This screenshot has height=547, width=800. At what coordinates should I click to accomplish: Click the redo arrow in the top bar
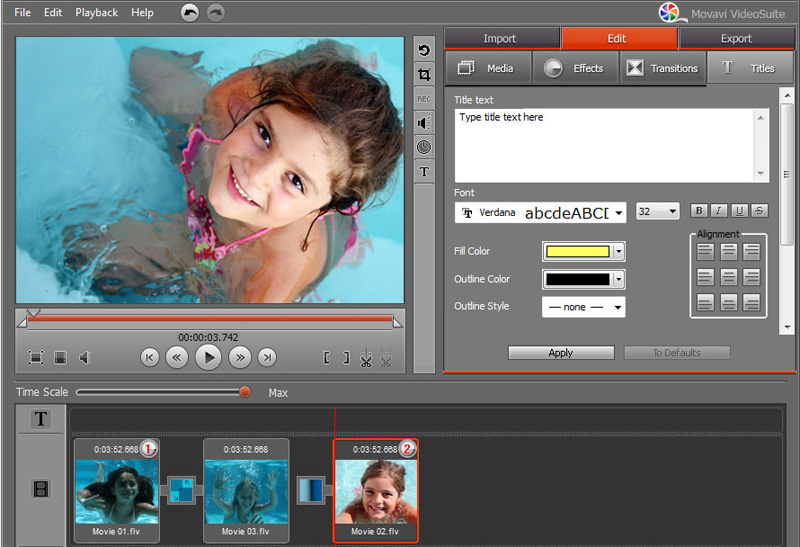(216, 13)
